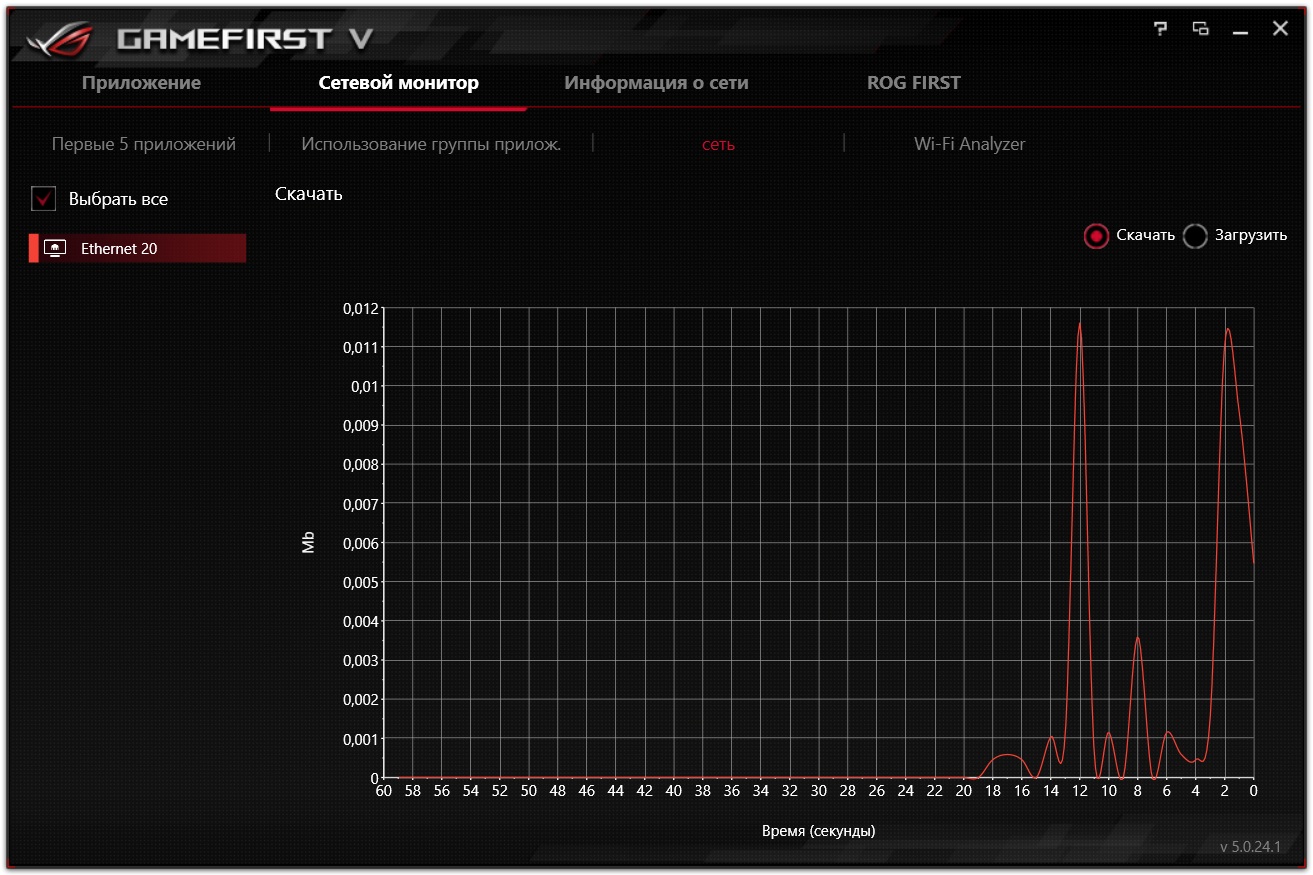Minimize the GameFirst V window
The height and width of the screenshot is (875, 1313).
(1241, 33)
